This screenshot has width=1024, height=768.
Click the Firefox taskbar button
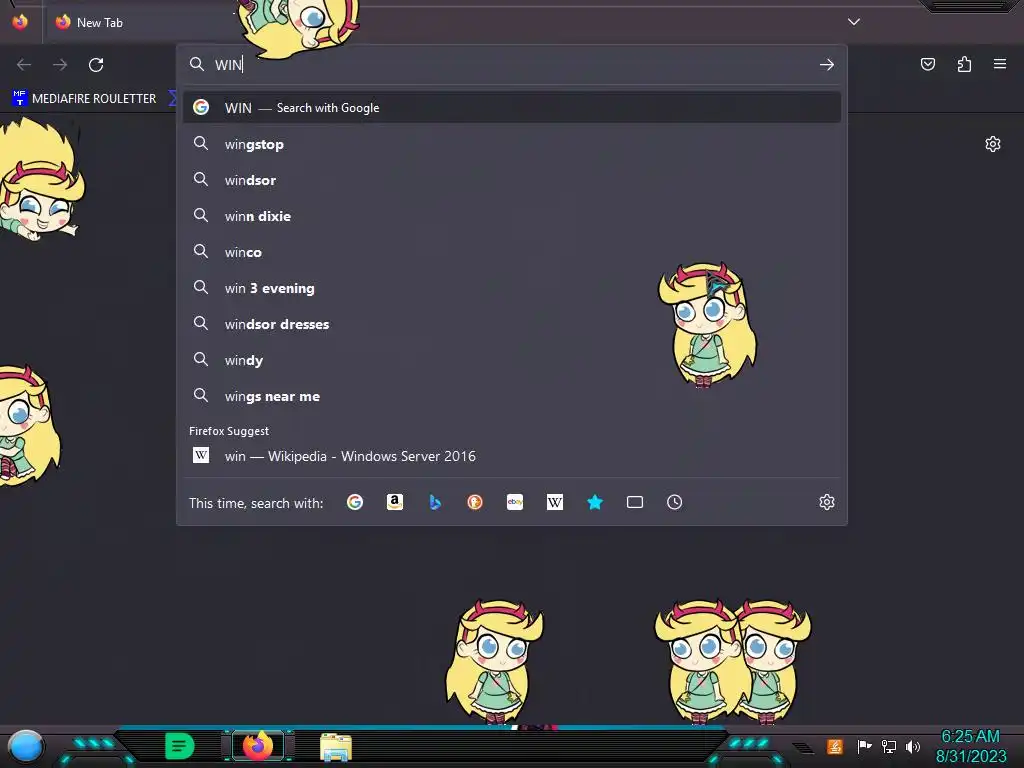(x=258, y=746)
